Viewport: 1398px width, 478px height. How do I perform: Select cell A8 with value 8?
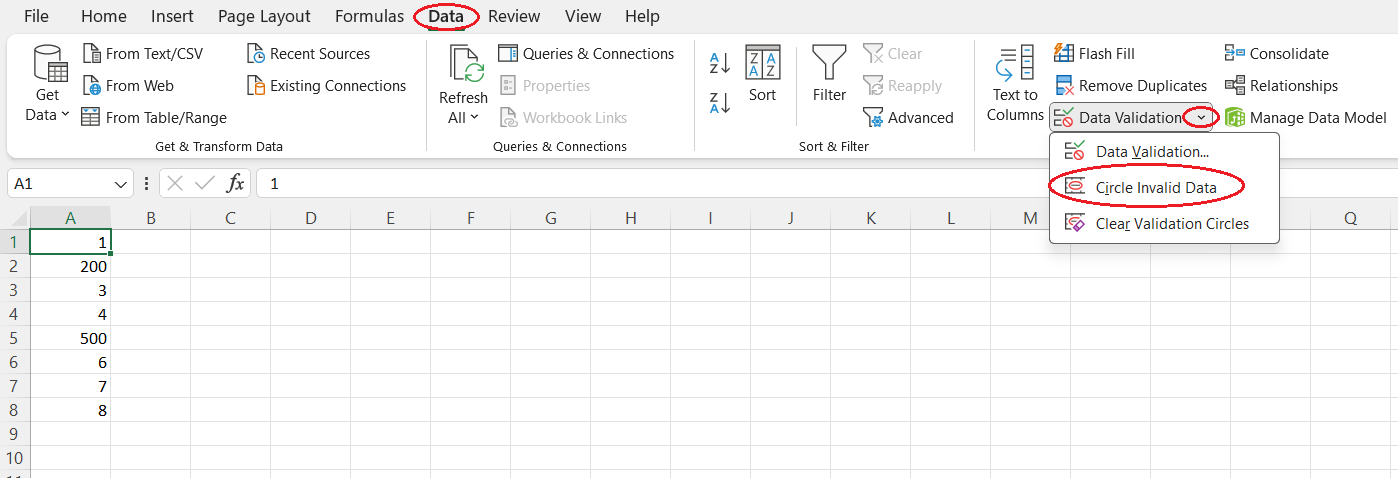[x=70, y=410]
